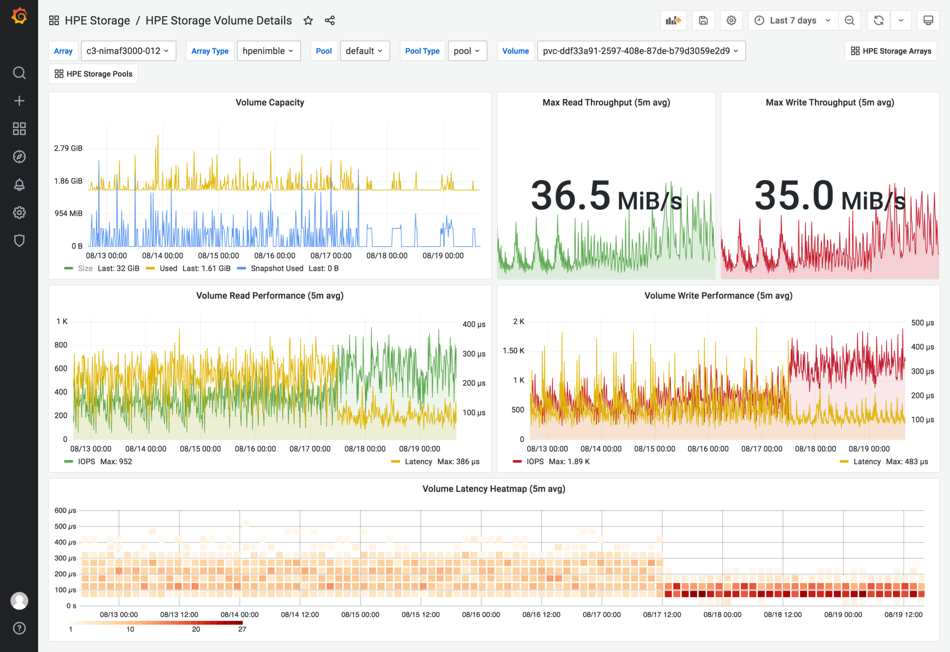Open the Array c3-nimaf3000-012 dropdown

(x=128, y=51)
